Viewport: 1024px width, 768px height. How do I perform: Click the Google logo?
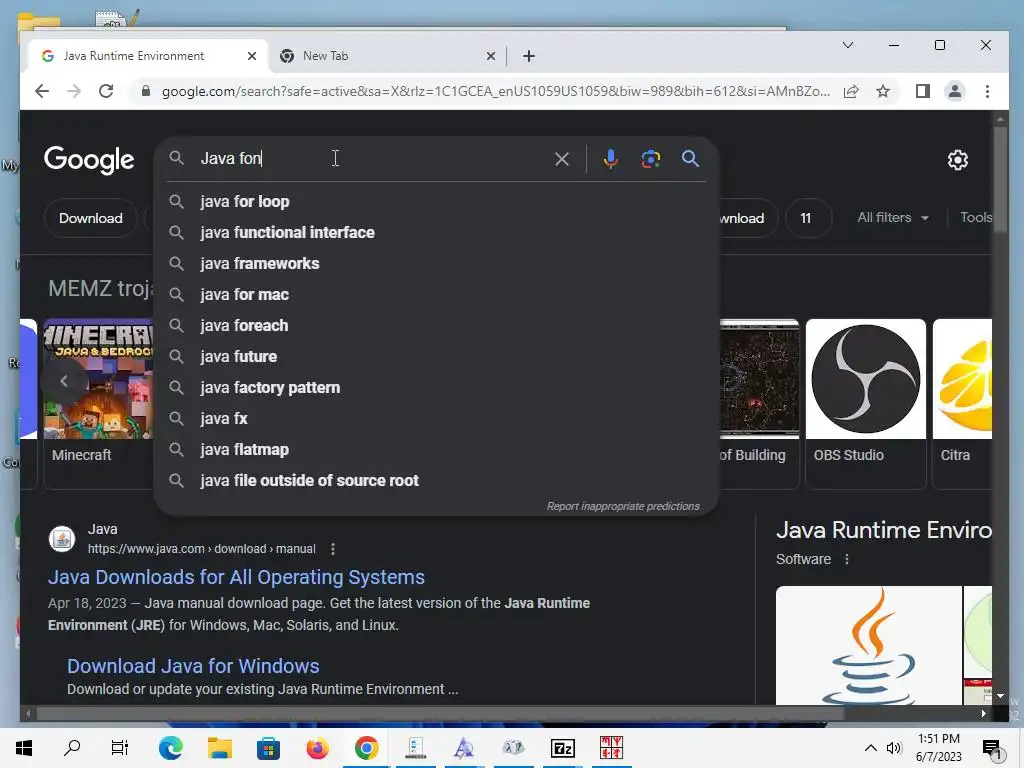[89, 160]
